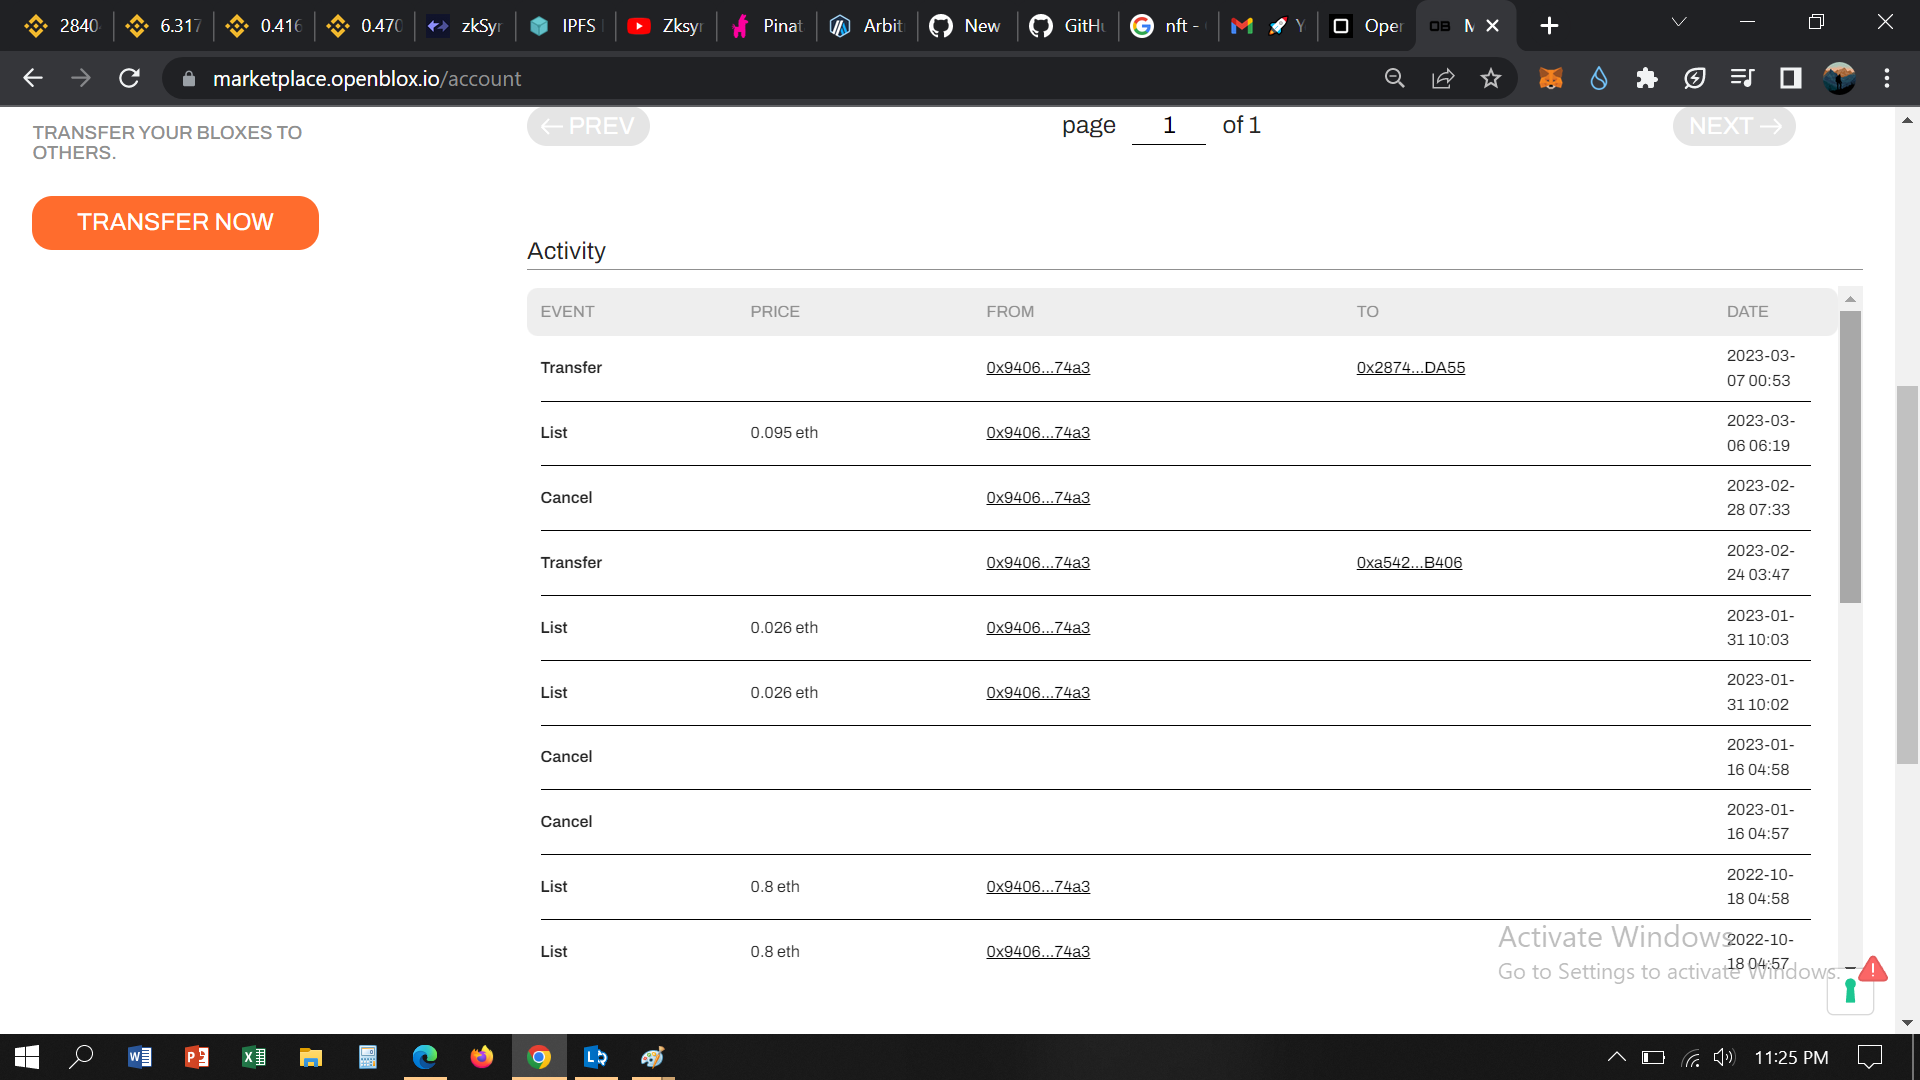Viewport: 1920px width, 1080px height.
Task: Open the water-drop wallet extension
Action: [1598, 78]
